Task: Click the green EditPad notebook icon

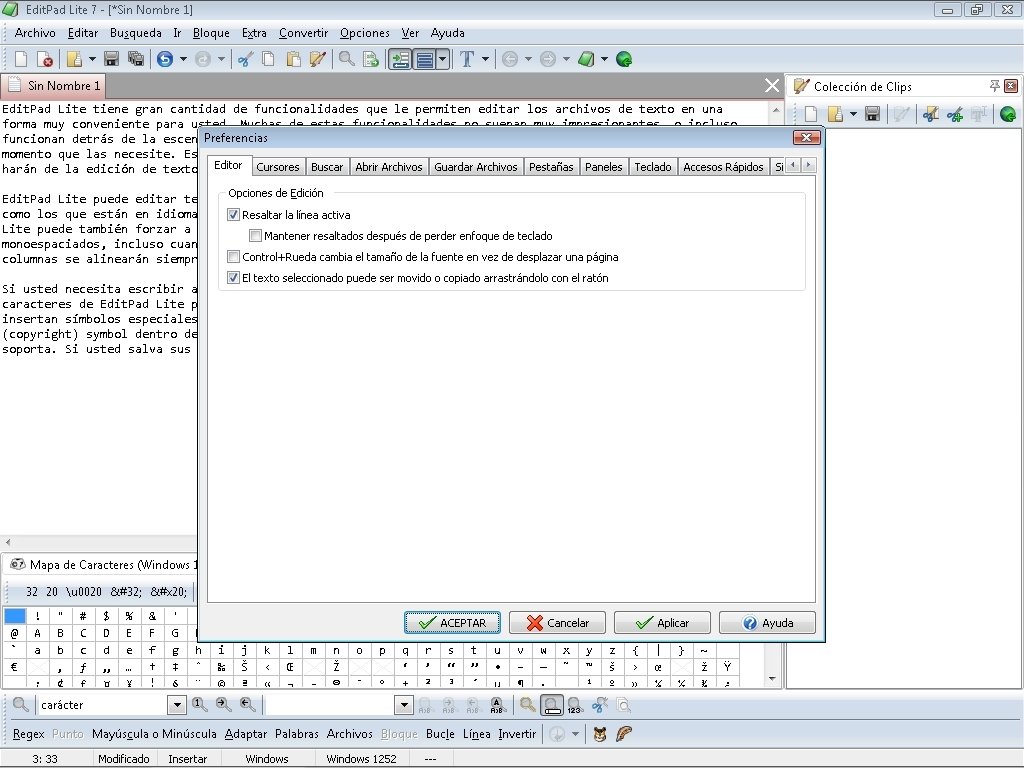Action: [586, 59]
